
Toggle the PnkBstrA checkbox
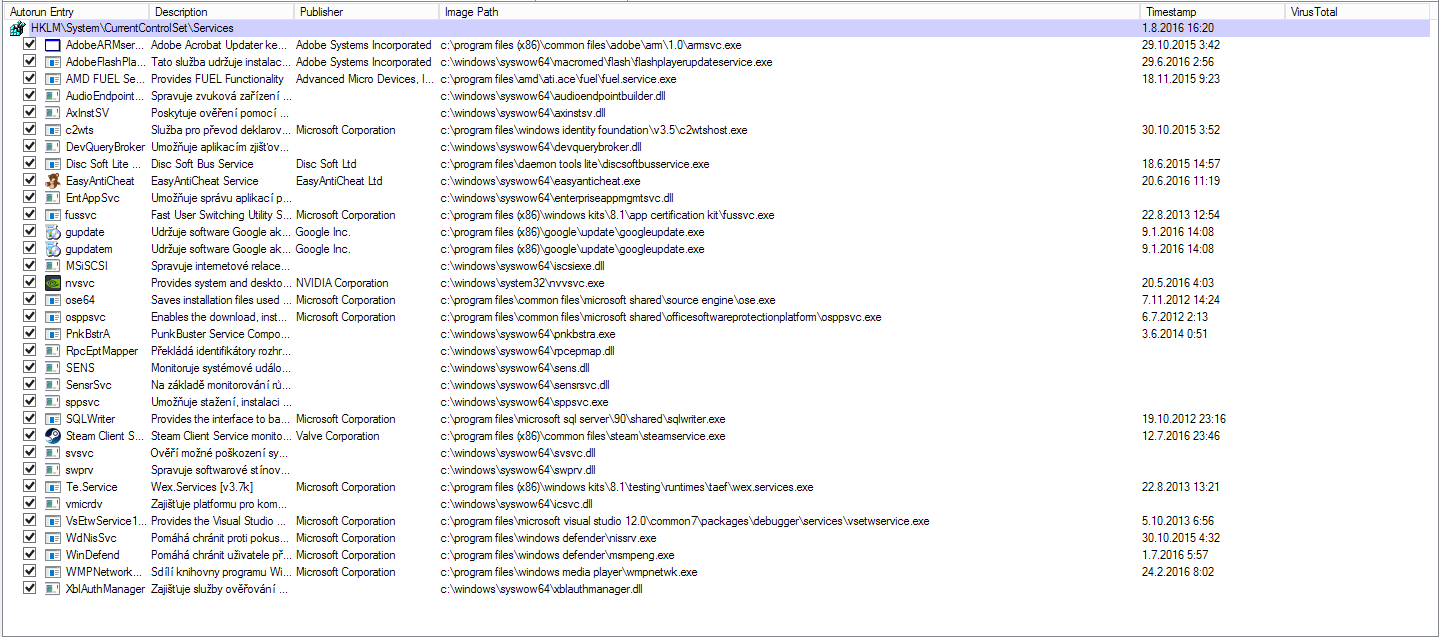pos(30,334)
